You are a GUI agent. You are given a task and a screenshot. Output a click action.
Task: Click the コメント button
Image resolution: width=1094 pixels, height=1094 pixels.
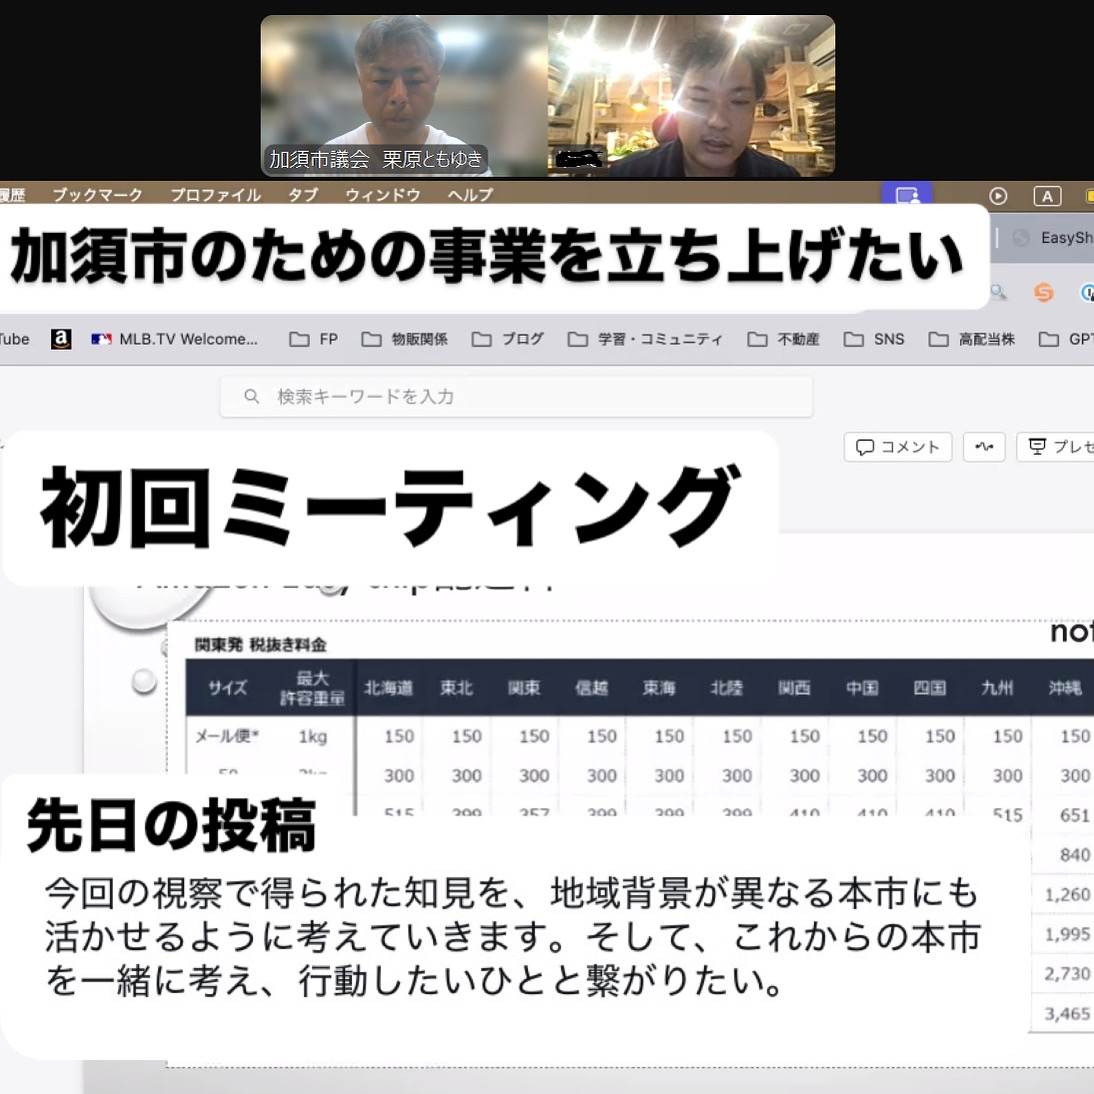point(898,447)
